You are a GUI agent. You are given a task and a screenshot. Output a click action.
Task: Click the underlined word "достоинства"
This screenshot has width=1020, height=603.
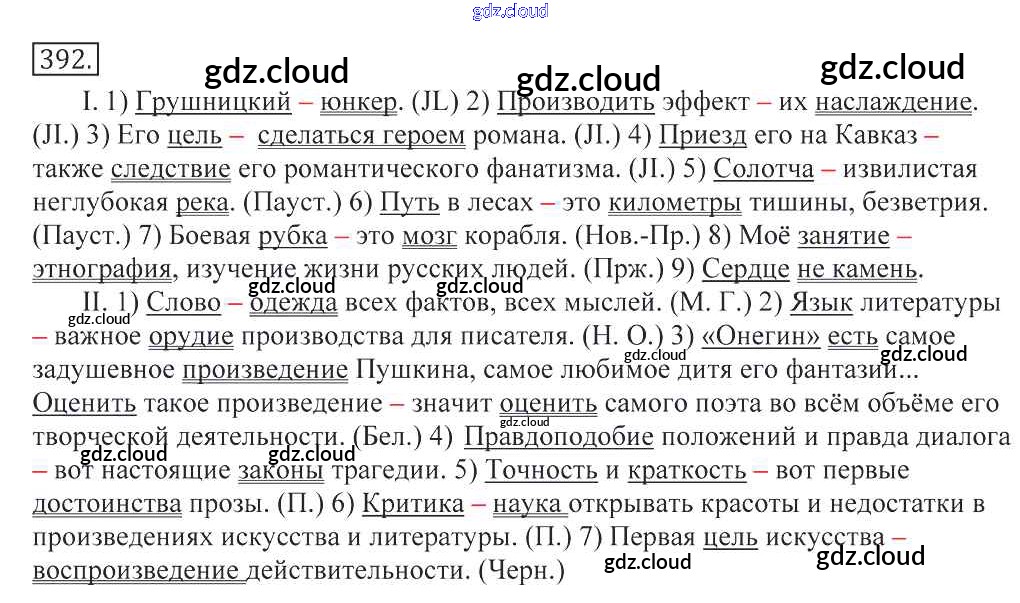(106, 504)
